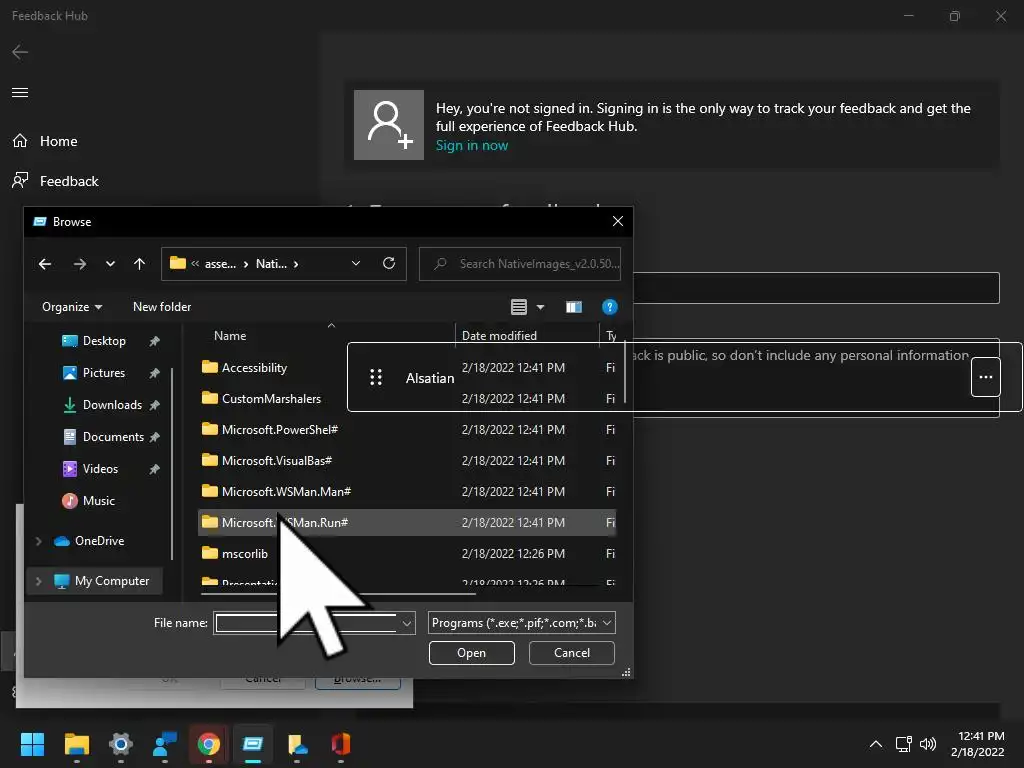Expand the OneDrive tree node
This screenshot has height=768, width=1024.
click(39, 541)
